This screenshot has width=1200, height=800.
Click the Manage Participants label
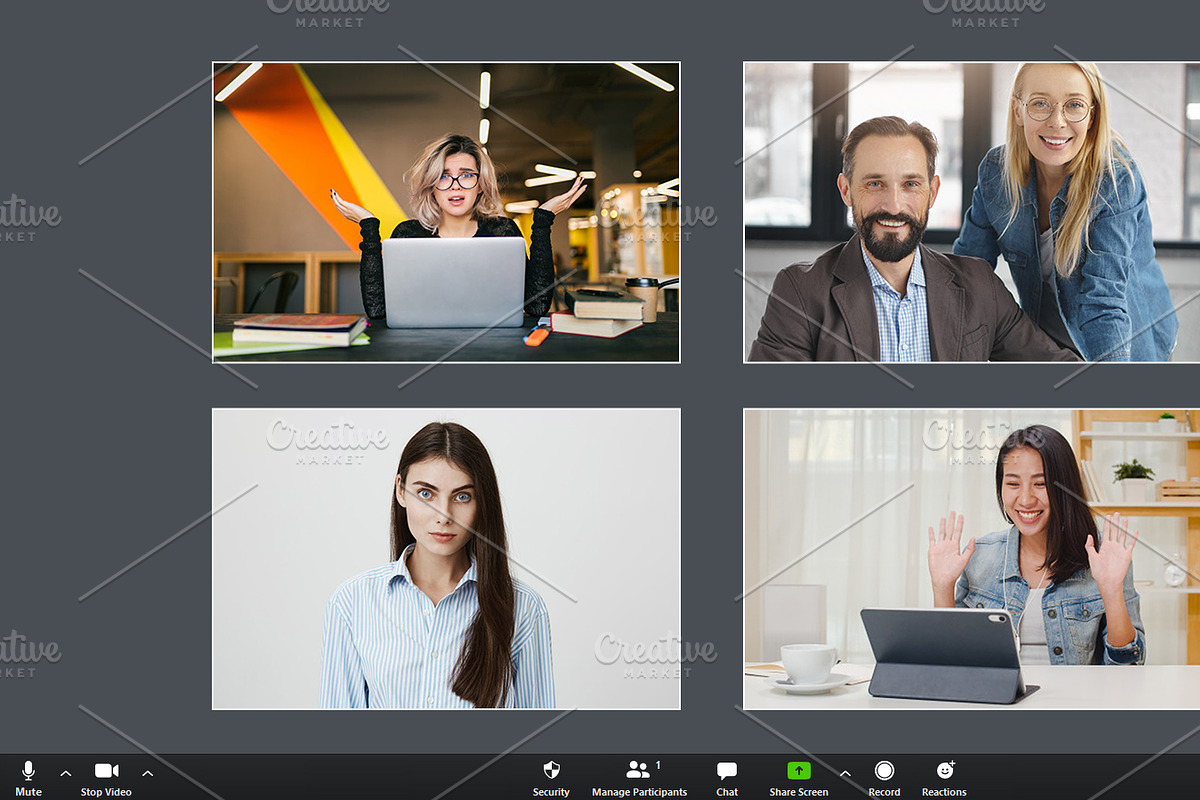pyautogui.click(x=639, y=792)
